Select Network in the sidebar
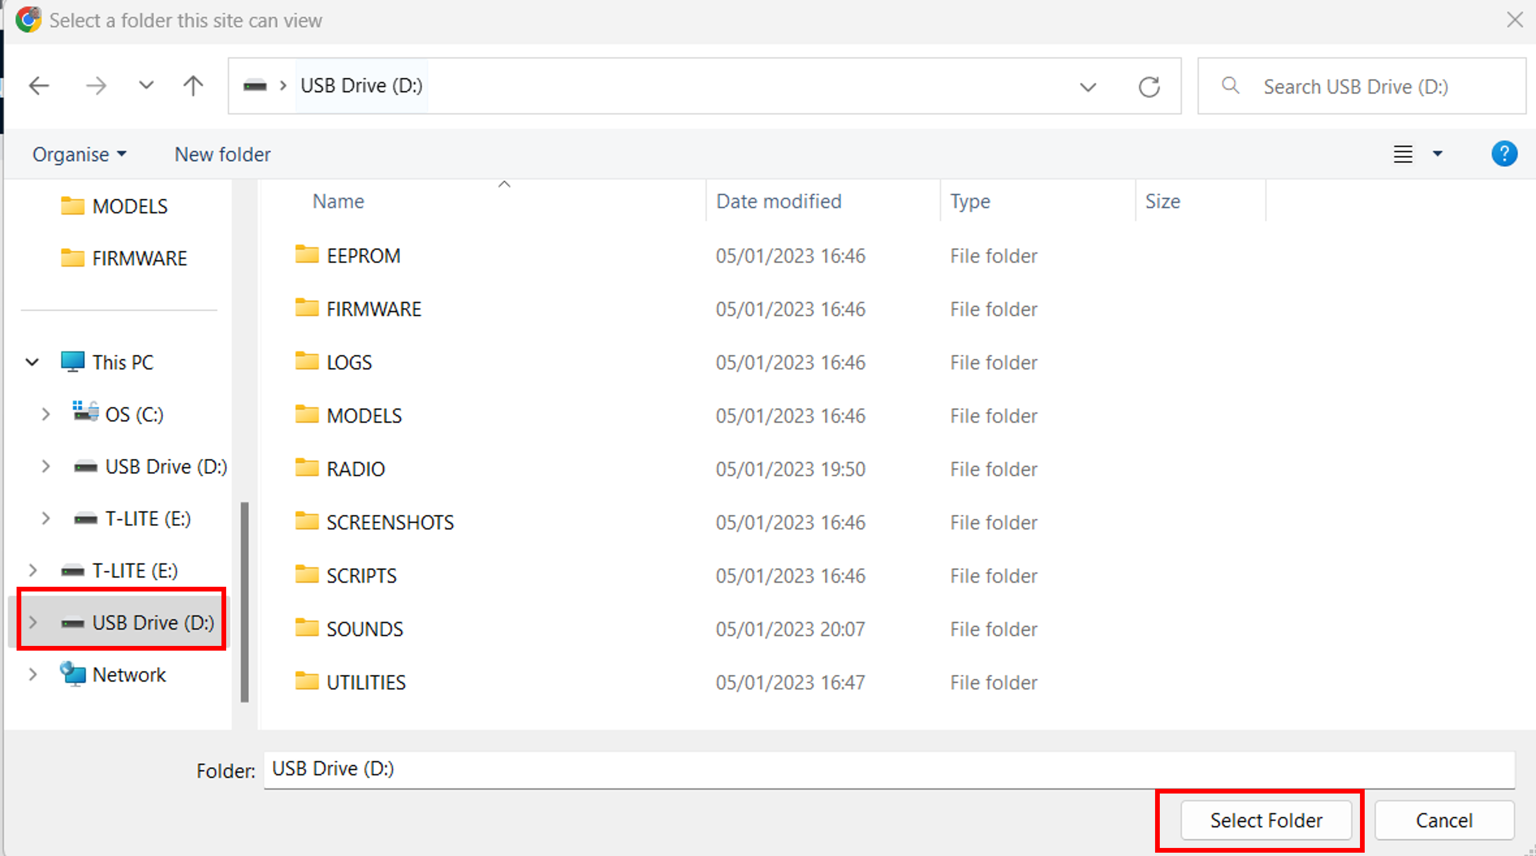Image resolution: width=1536 pixels, height=856 pixels. pyautogui.click(x=128, y=674)
